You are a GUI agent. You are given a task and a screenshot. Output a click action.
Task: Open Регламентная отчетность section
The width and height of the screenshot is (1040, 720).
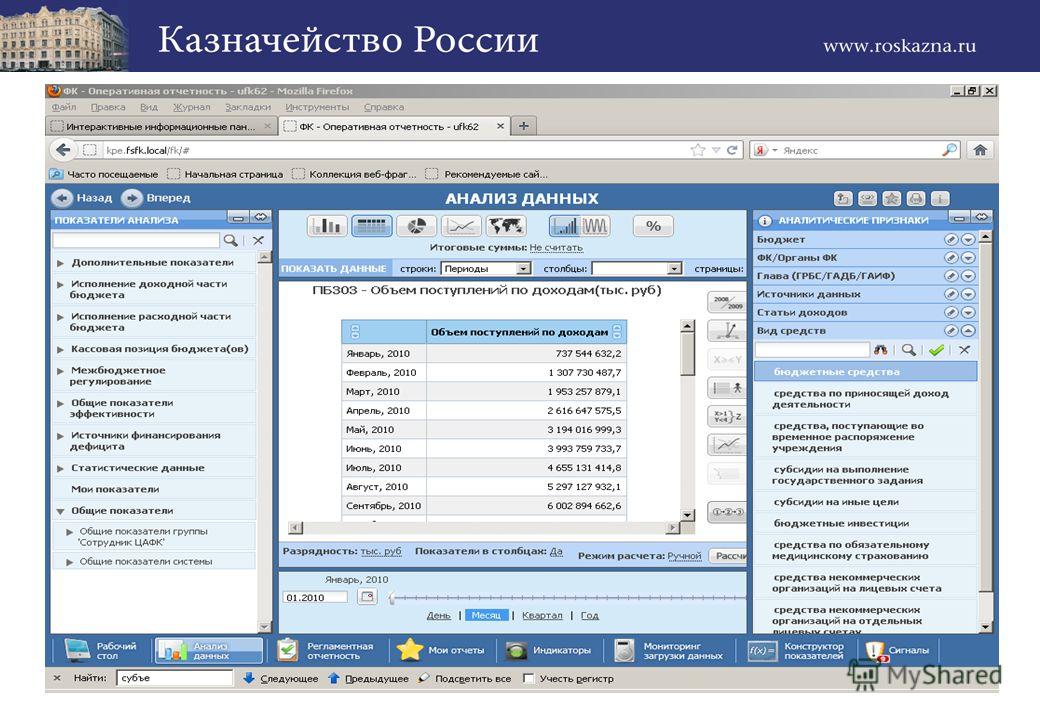tap(326, 650)
